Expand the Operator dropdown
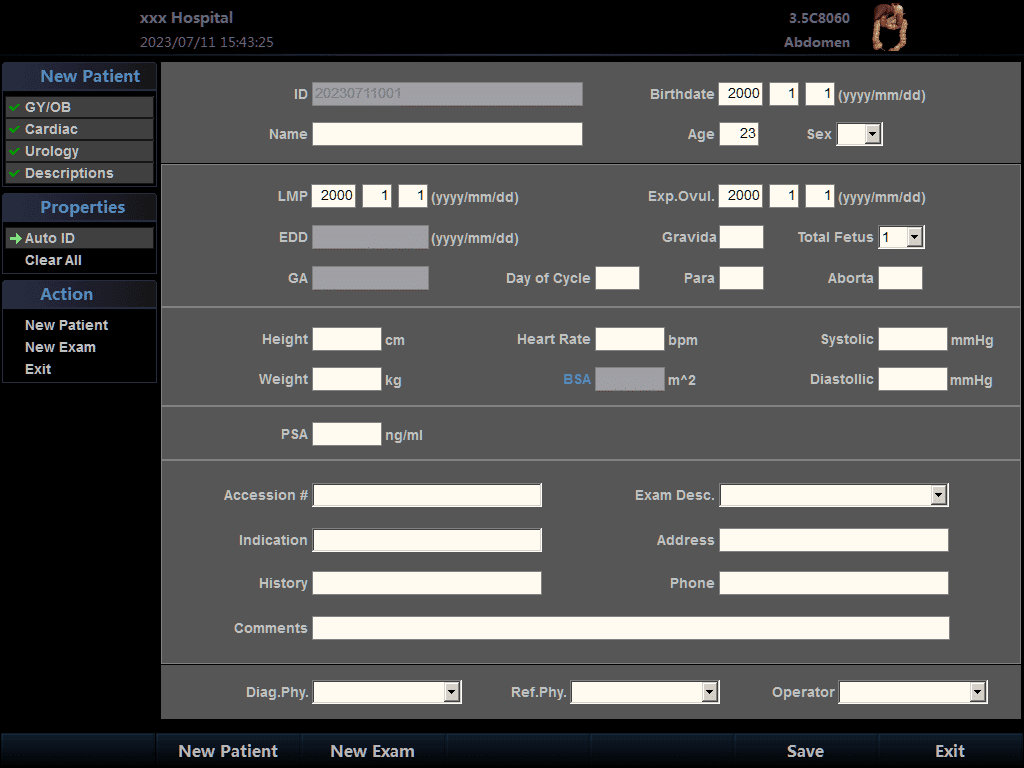Viewport: 1024px width, 768px height. 977,692
